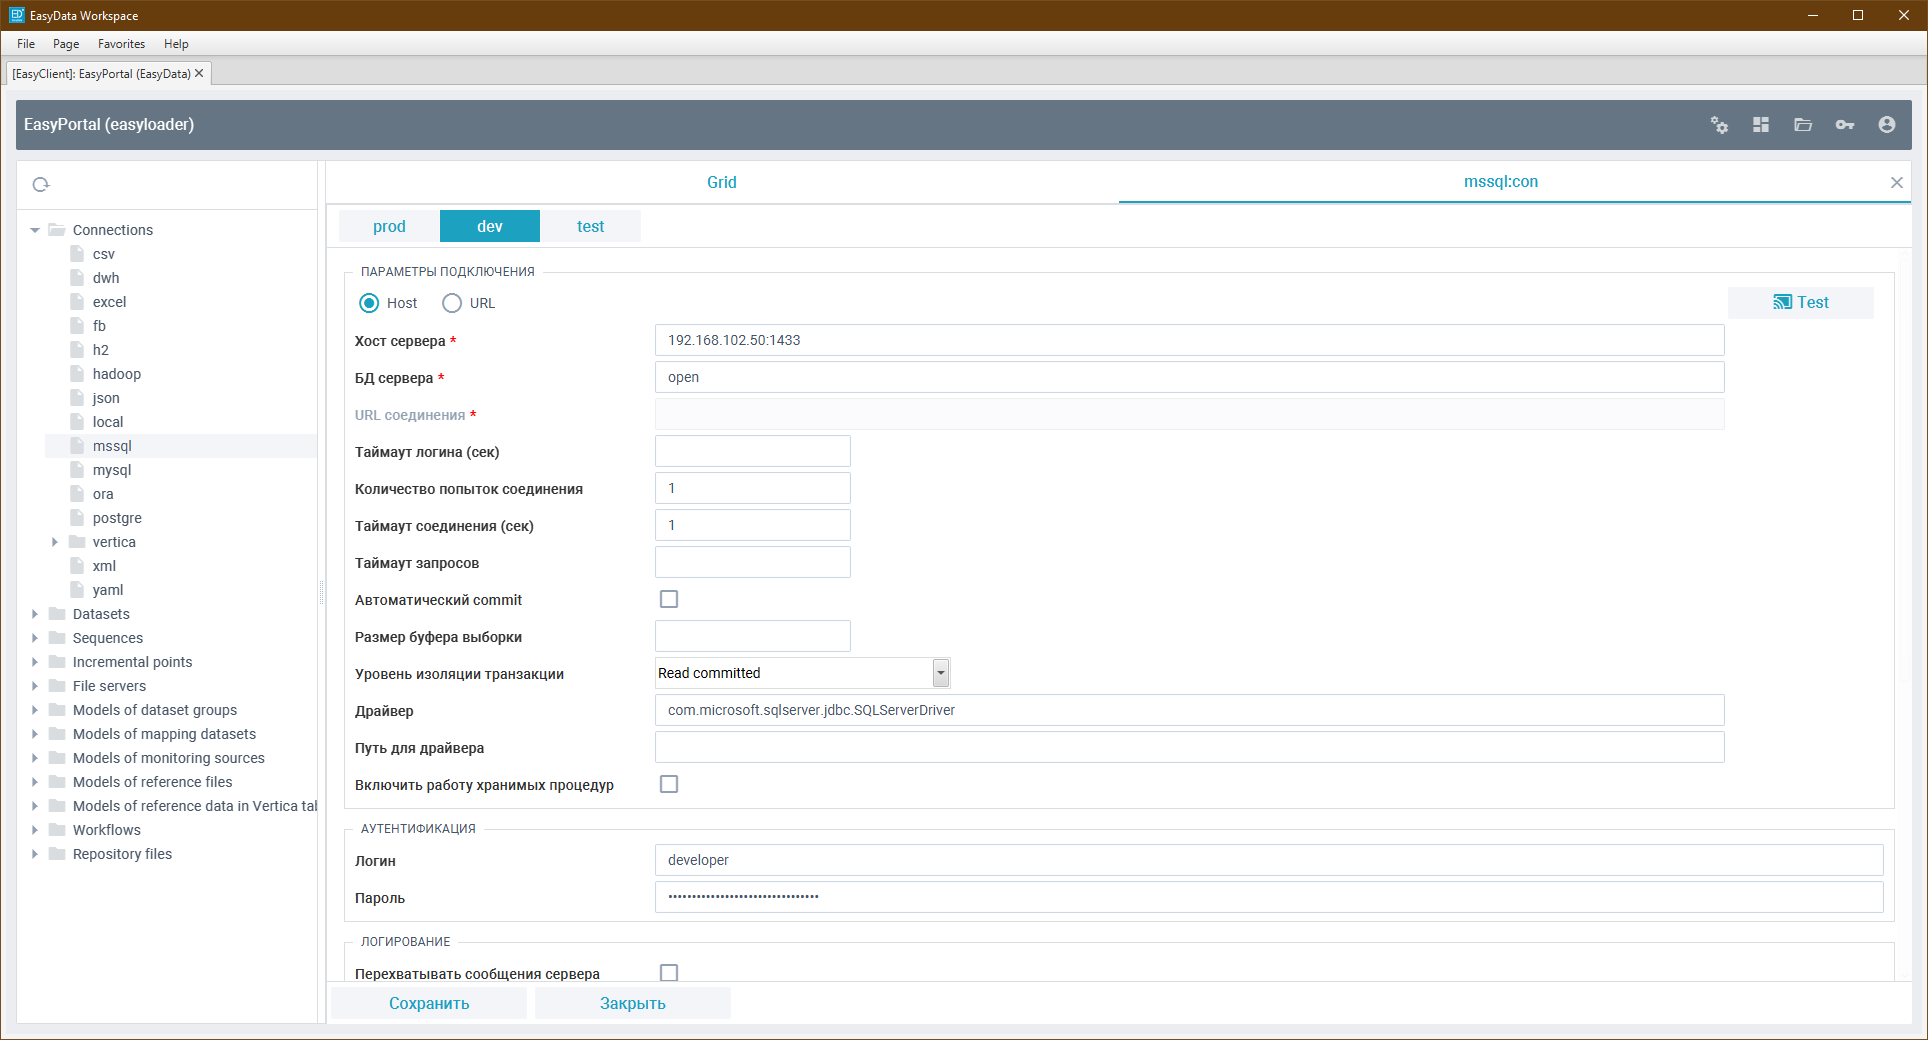Image resolution: width=1928 pixels, height=1040 pixels.
Task: Open the File menu
Action: point(26,44)
